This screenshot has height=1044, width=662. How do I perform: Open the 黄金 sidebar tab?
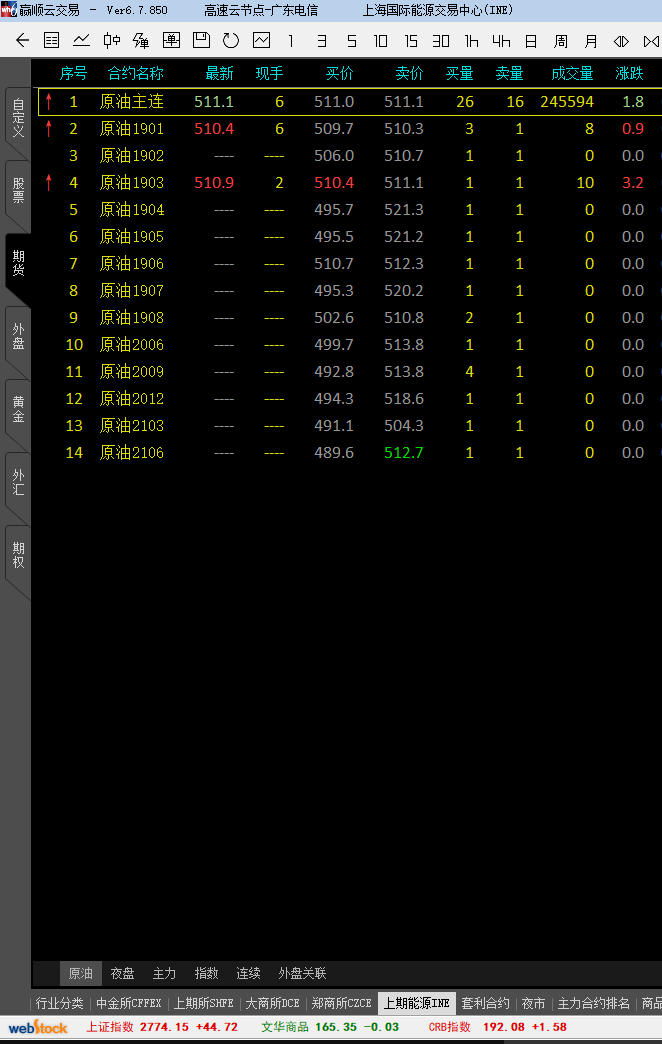click(18, 409)
